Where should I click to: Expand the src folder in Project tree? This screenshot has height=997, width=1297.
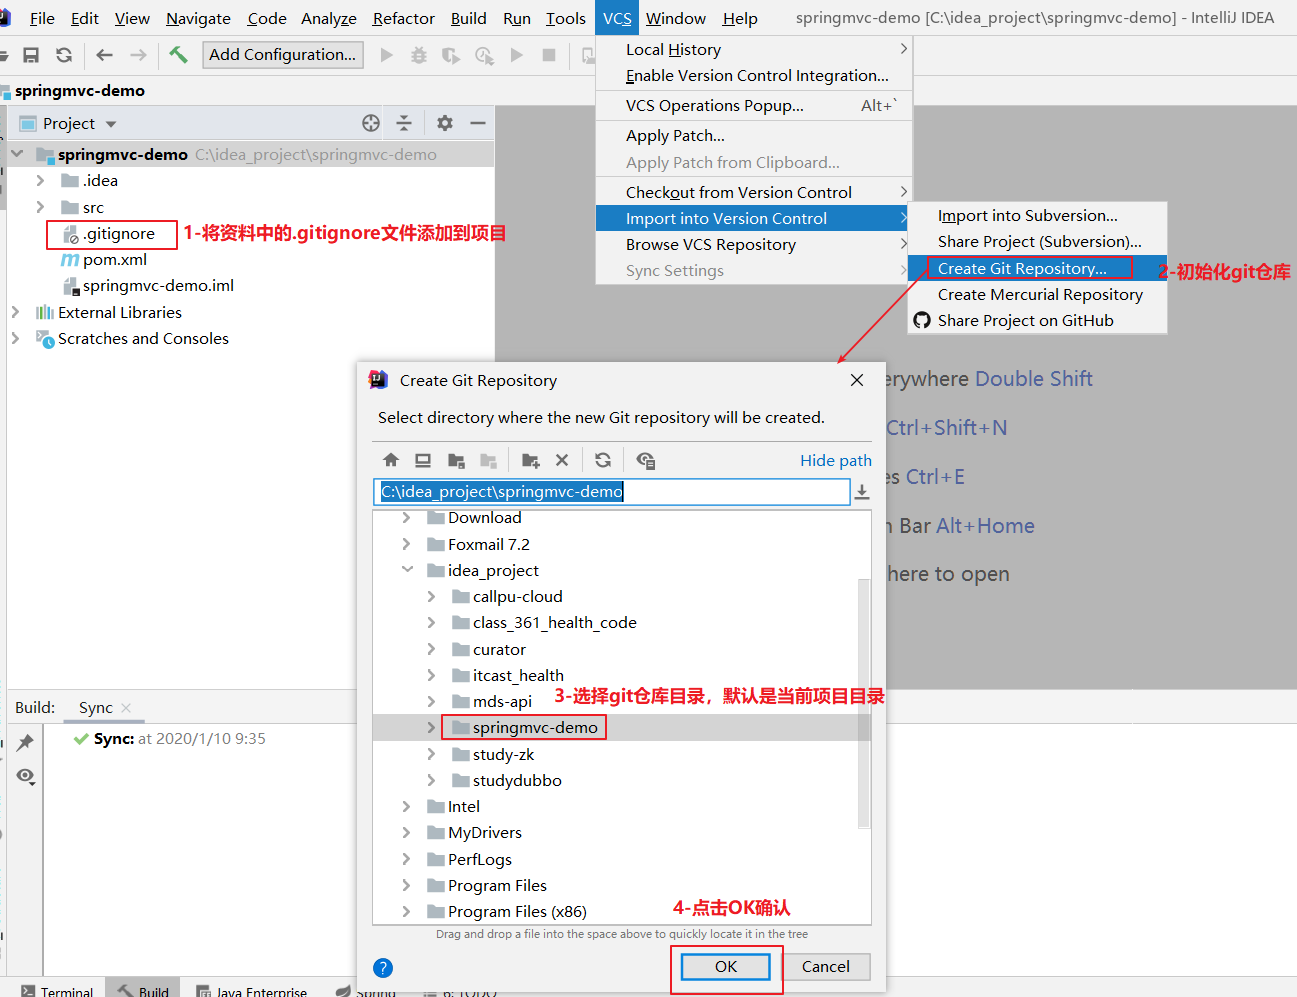(x=40, y=207)
